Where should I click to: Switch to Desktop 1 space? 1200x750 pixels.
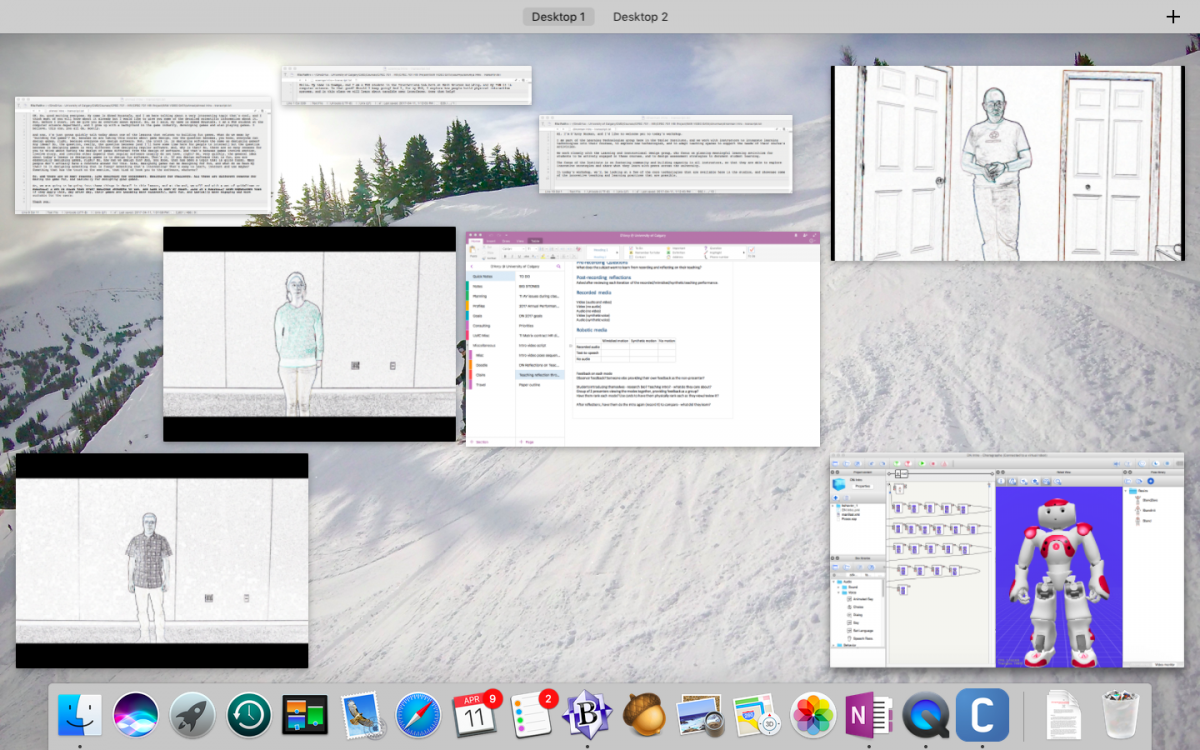558,17
